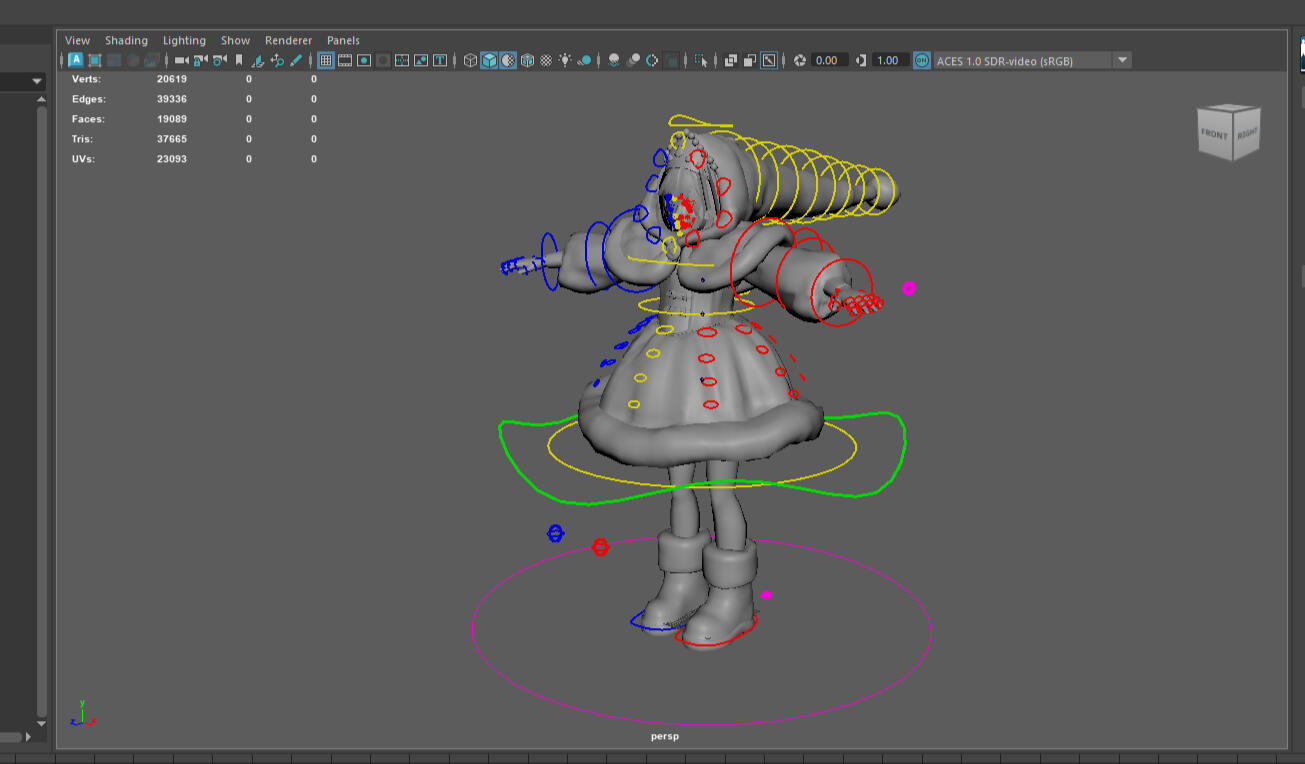Click the Isolate Select icon
This screenshot has width=1305, height=764.
point(700,61)
